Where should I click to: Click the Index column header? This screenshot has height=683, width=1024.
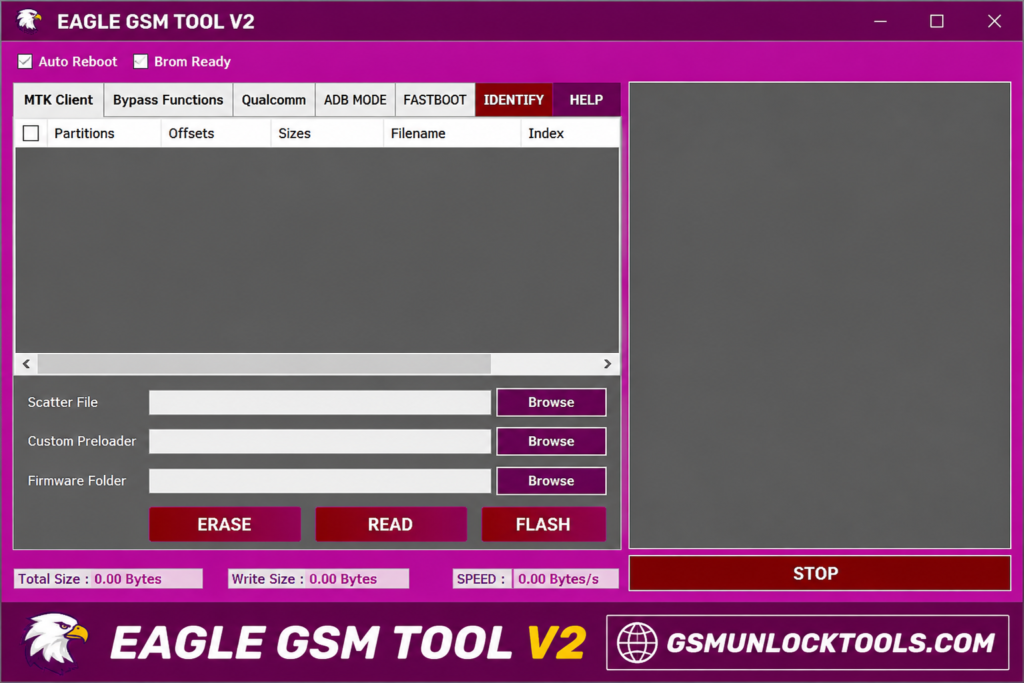[x=570, y=133]
